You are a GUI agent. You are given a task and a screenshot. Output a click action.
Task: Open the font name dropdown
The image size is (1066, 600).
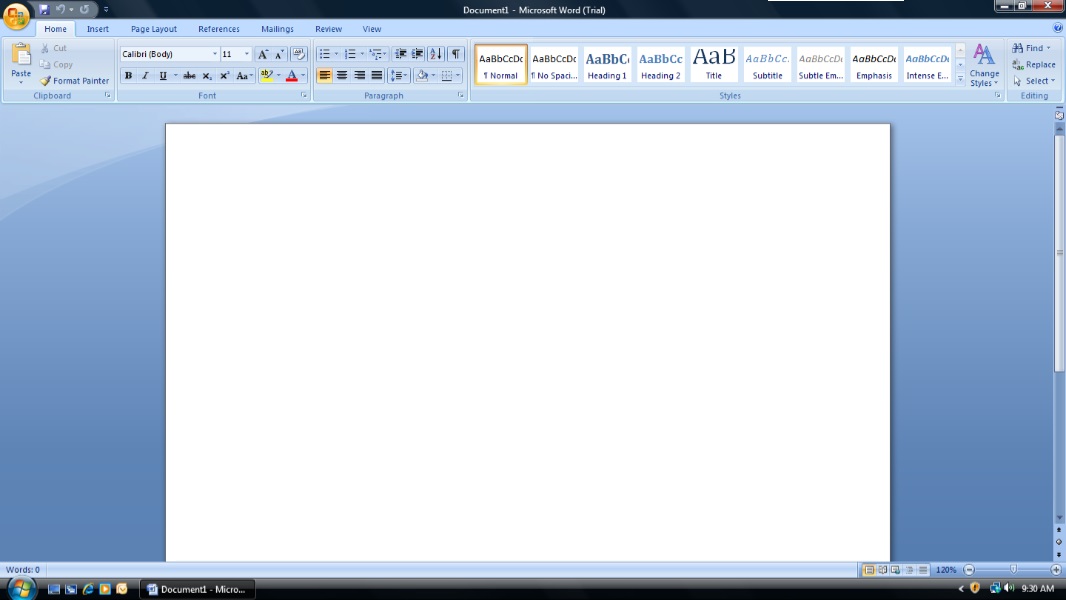214,54
